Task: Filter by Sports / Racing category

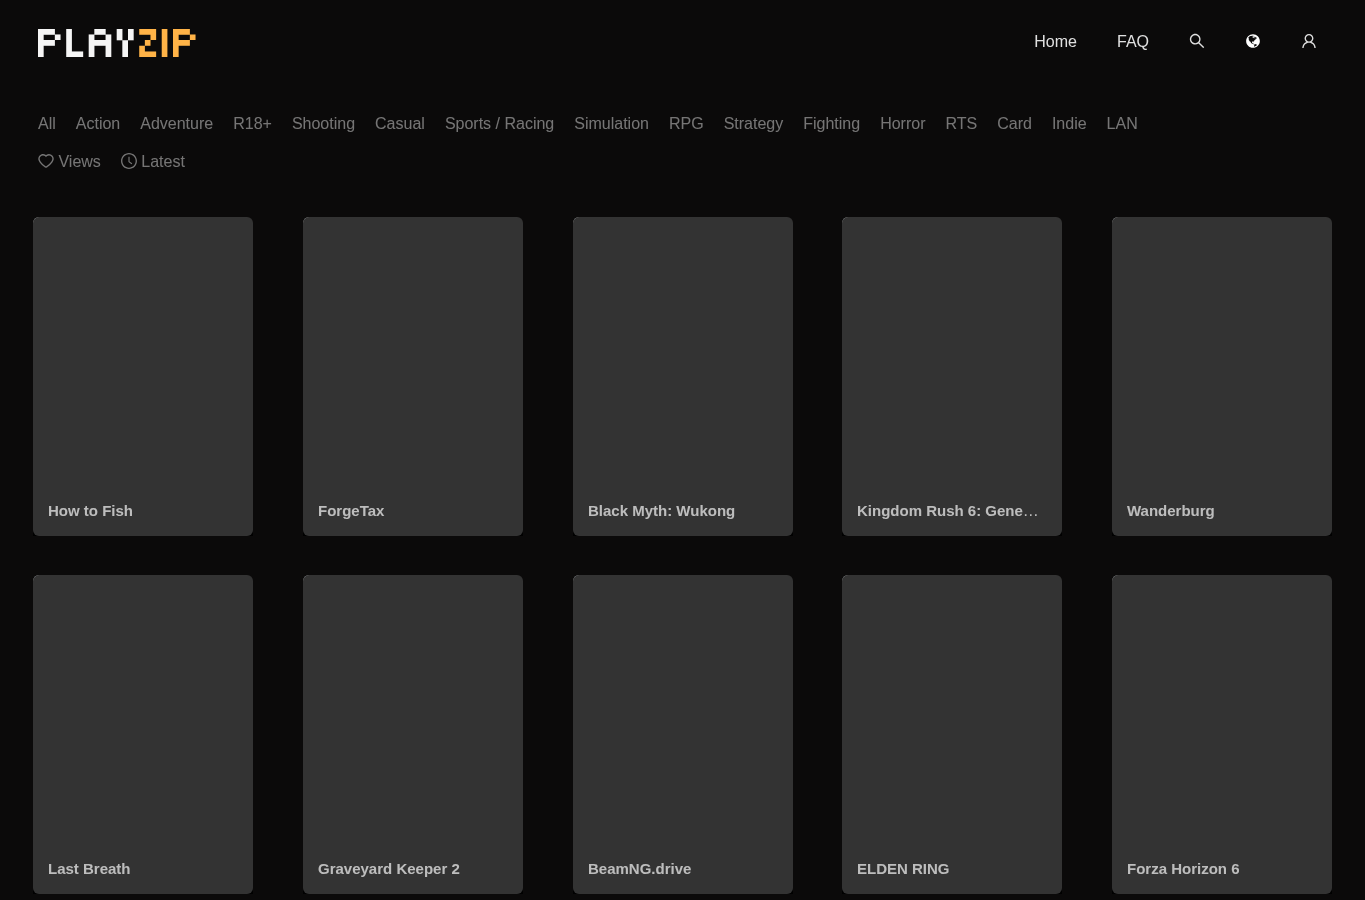Action: [x=499, y=123]
